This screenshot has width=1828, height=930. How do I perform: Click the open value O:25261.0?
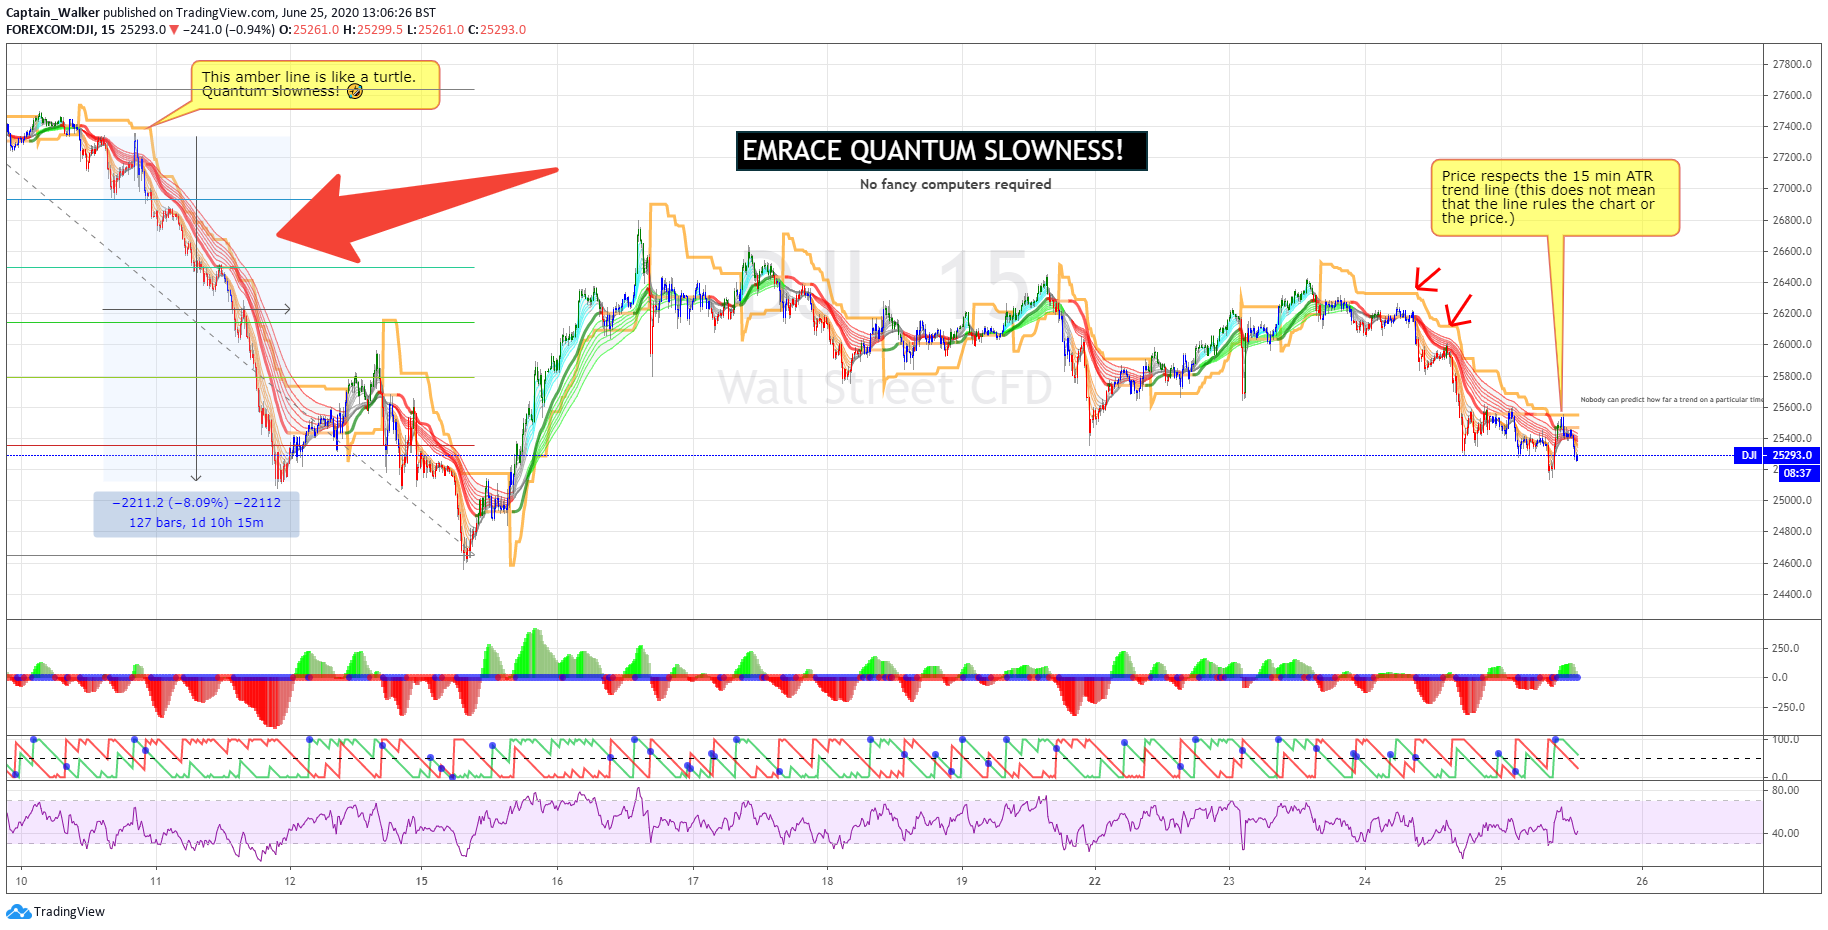[x=309, y=29]
